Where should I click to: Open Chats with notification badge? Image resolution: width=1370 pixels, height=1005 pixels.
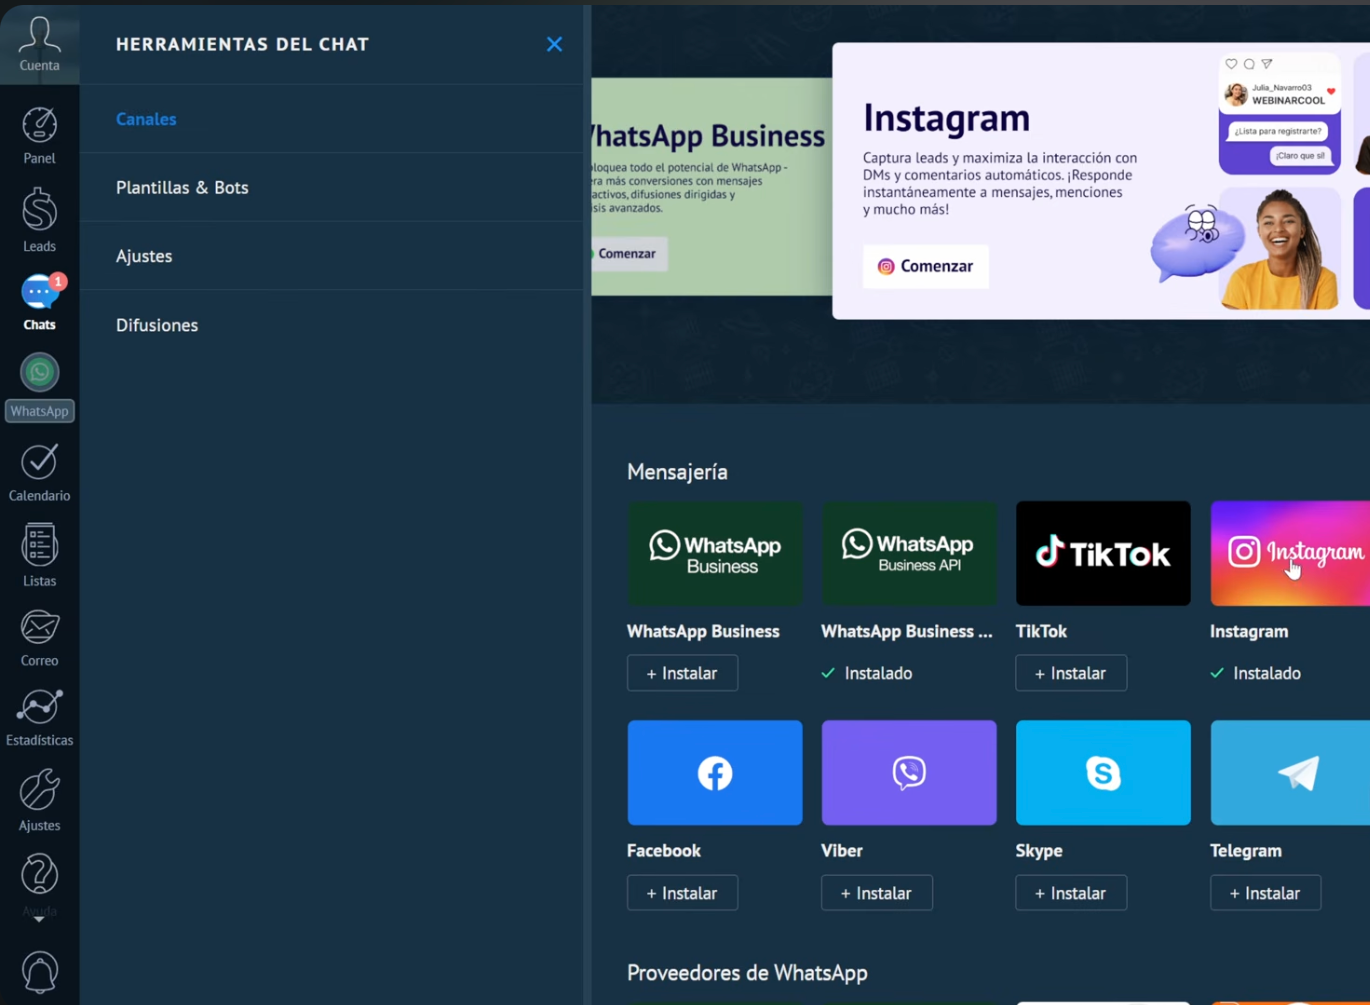tap(39, 302)
